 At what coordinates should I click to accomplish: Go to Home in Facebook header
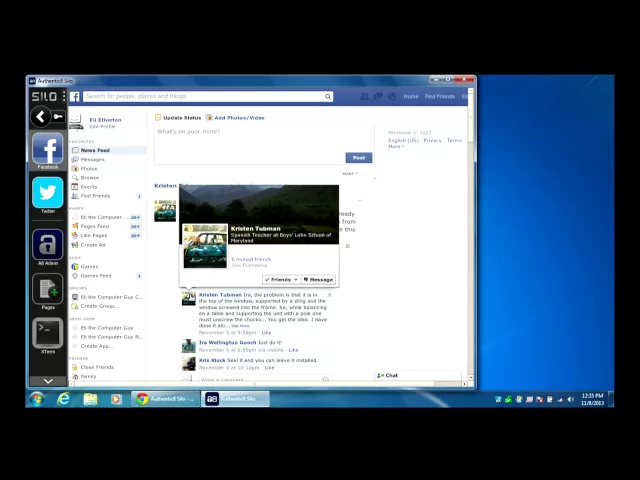411,96
